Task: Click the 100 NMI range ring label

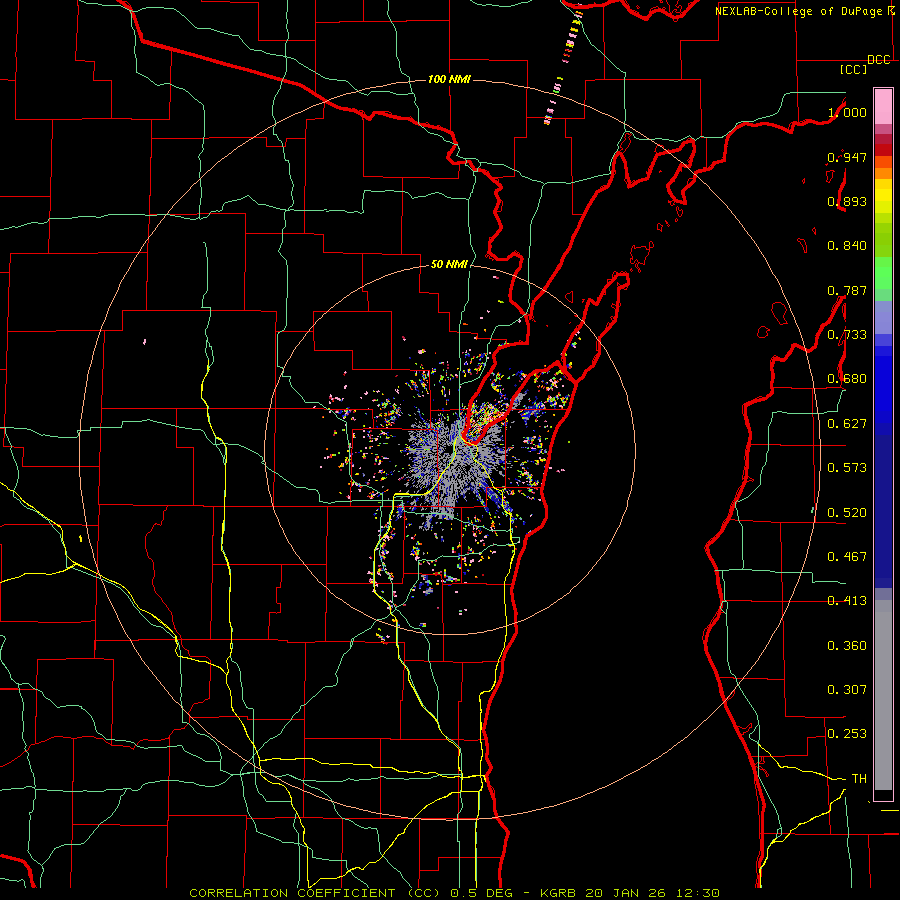Action: pyautogui.click(x=449, y=79)
